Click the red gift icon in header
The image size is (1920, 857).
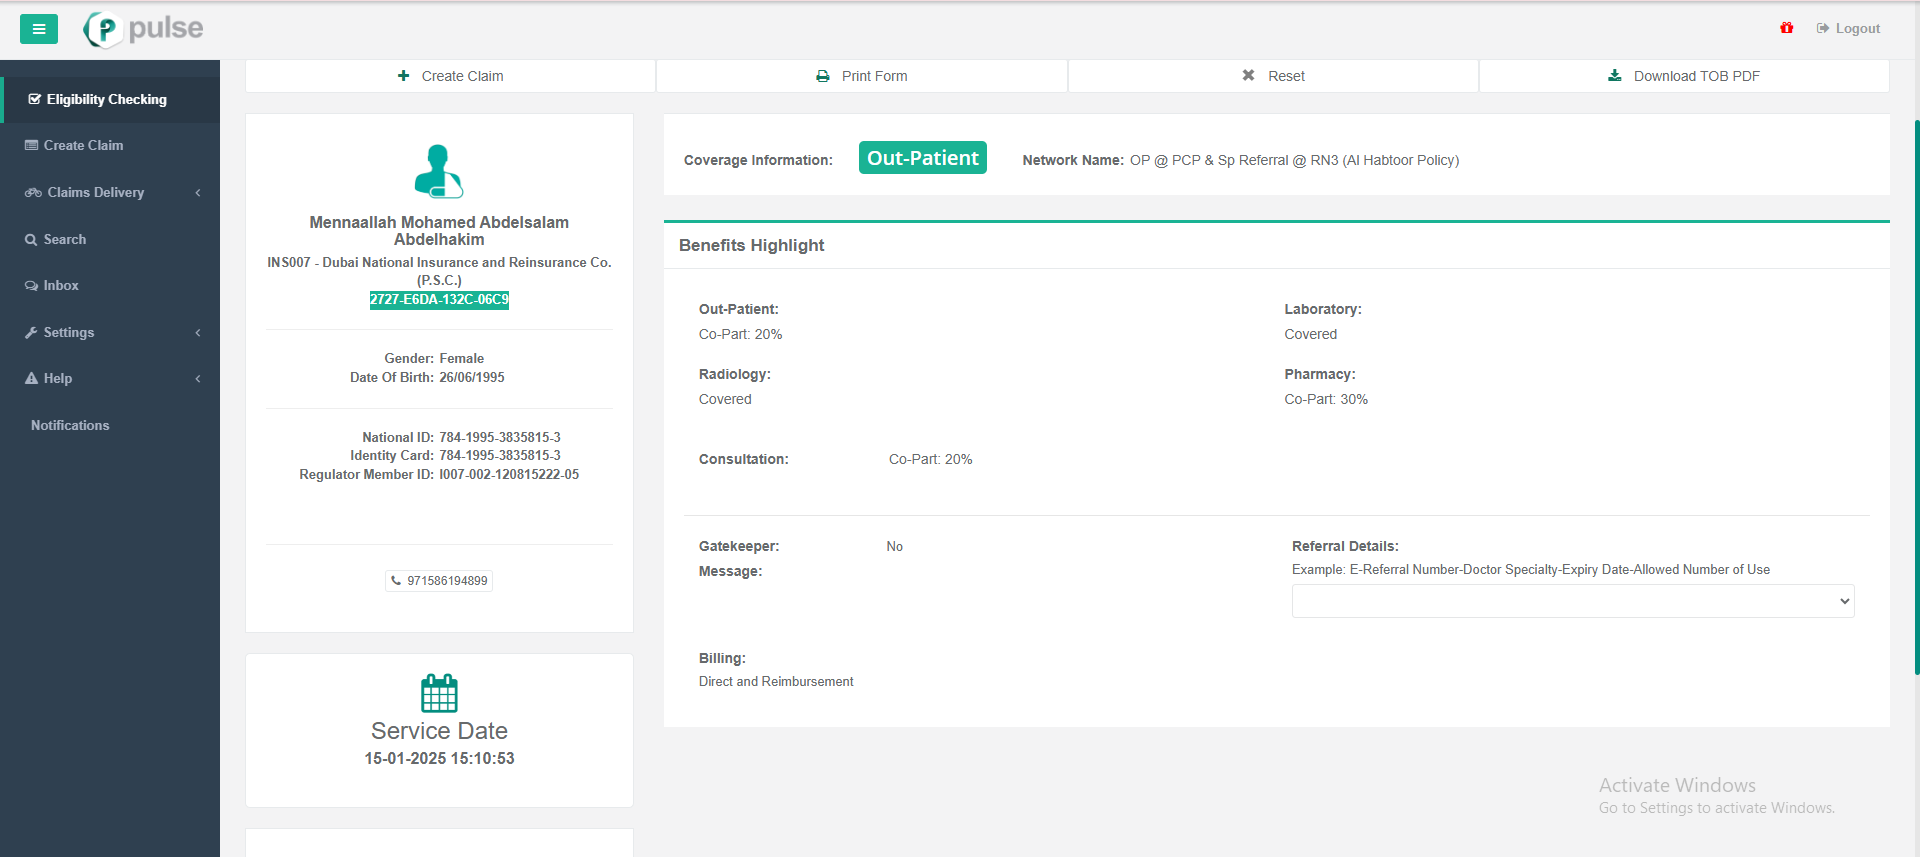click(x=1786, y=28)
